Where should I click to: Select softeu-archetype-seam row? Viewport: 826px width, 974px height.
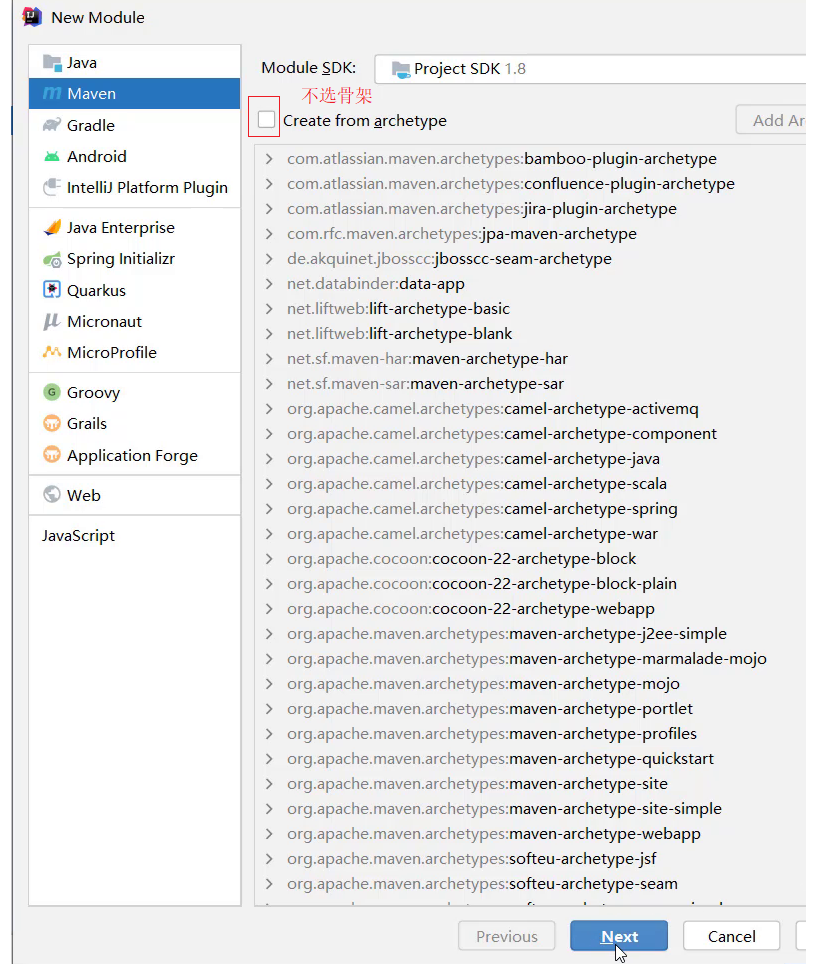(530, 884)
